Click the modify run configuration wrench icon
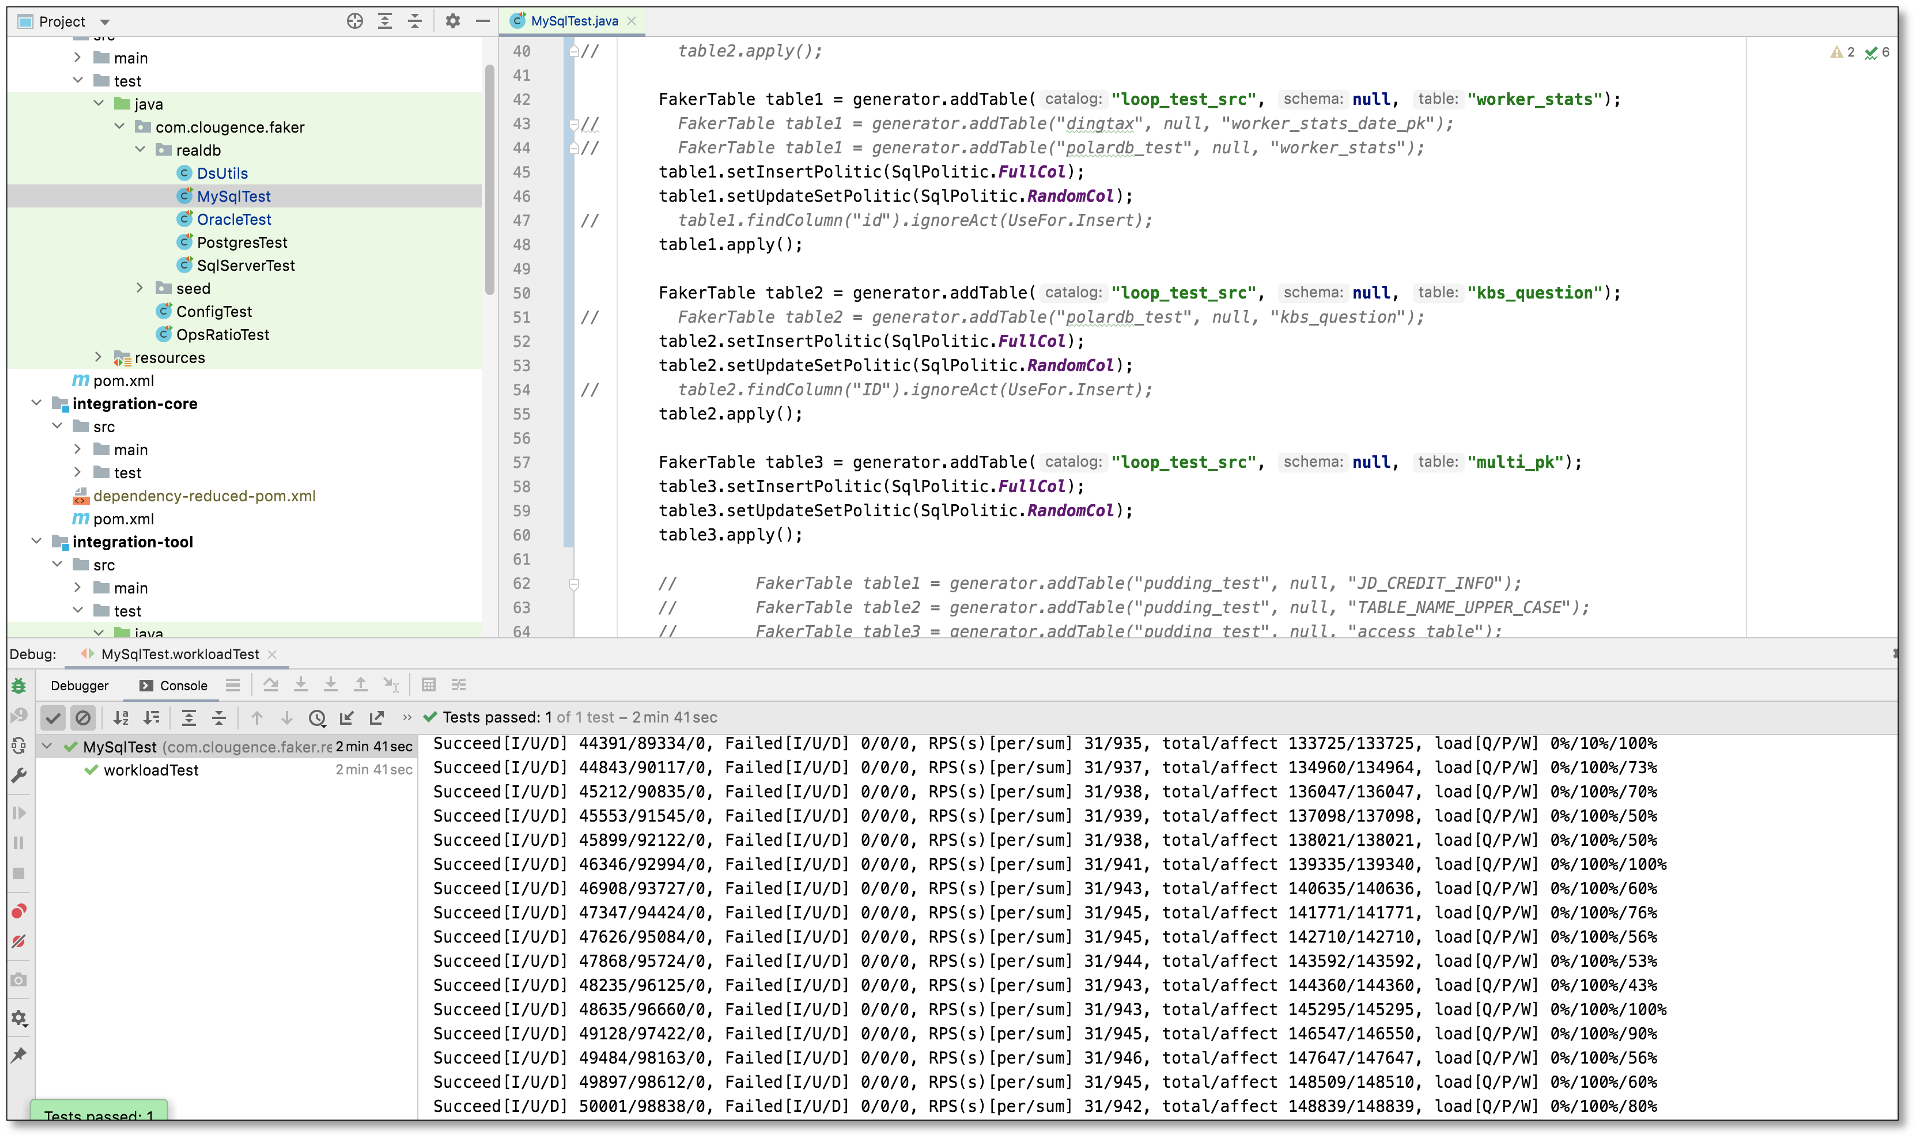The width and height of the screenshot is (1916, 1140). [19, 776]
